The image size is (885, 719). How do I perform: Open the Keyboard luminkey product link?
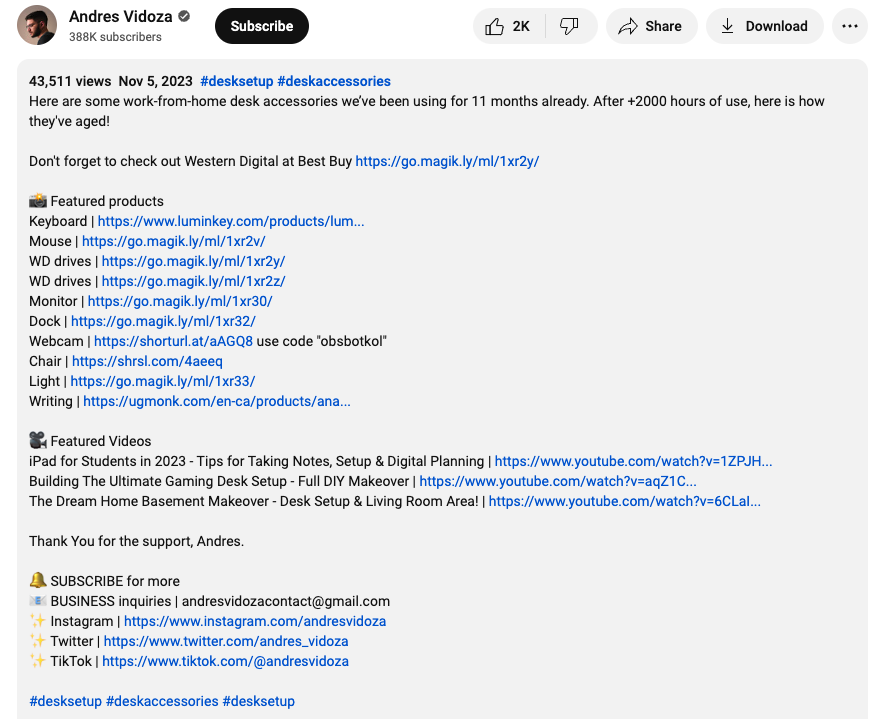231,221
